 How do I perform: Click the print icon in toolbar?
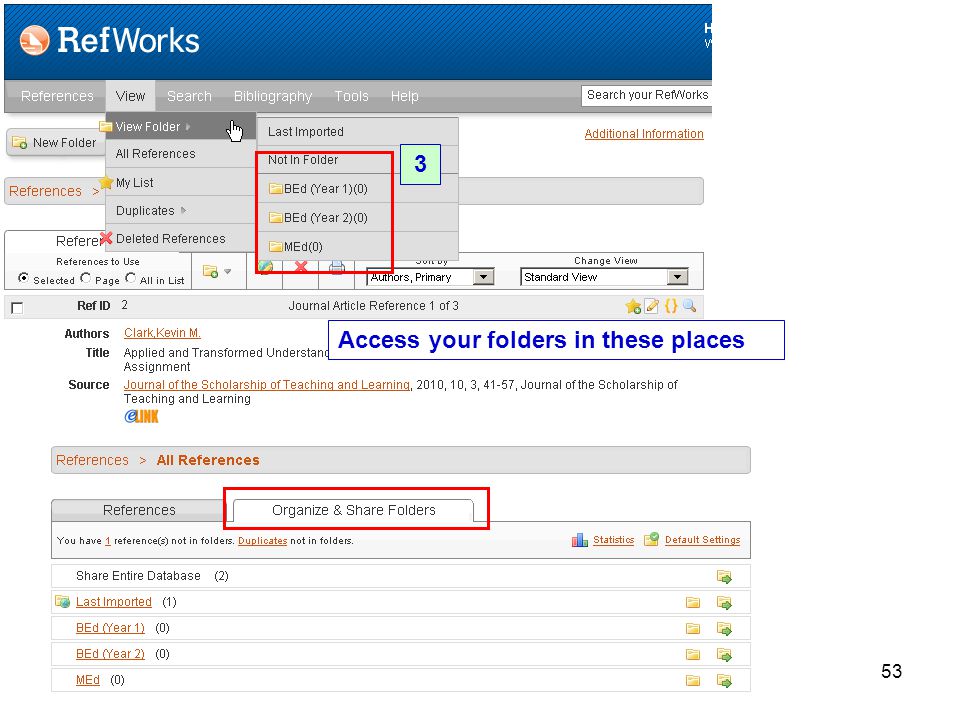pyautogui.click(x=337, y=267)
